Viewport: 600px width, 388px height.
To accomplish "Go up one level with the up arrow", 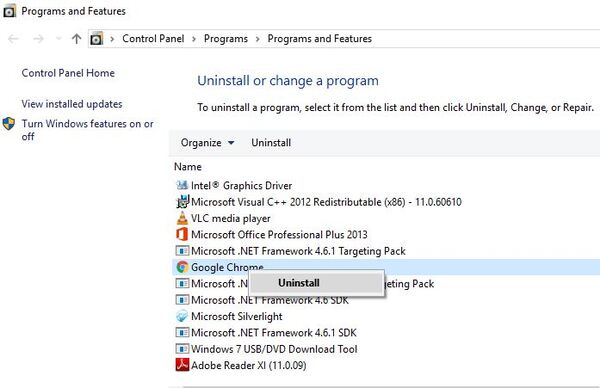I will (x=77, y=39).
